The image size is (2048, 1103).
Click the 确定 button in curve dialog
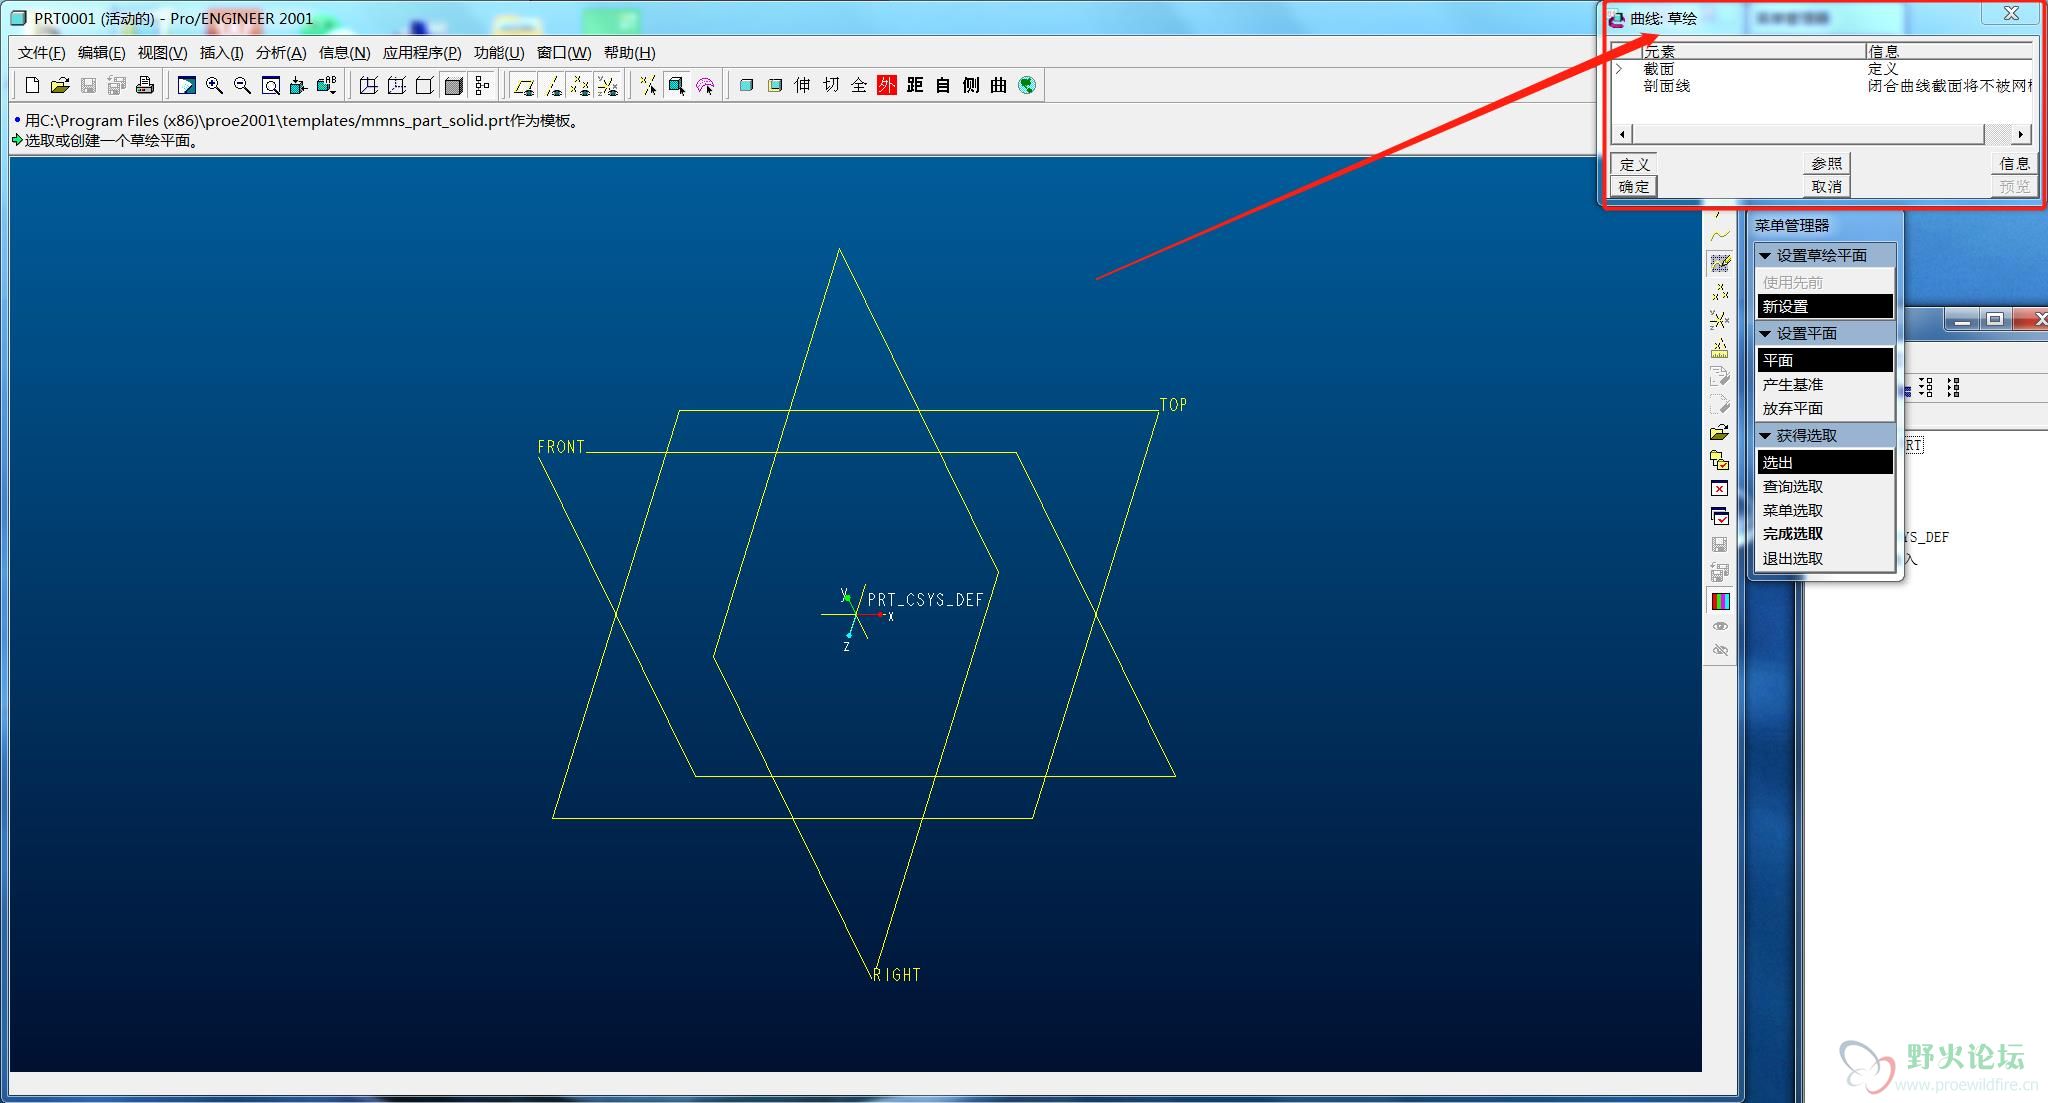pyautogui.click(x=1634, y=187)
